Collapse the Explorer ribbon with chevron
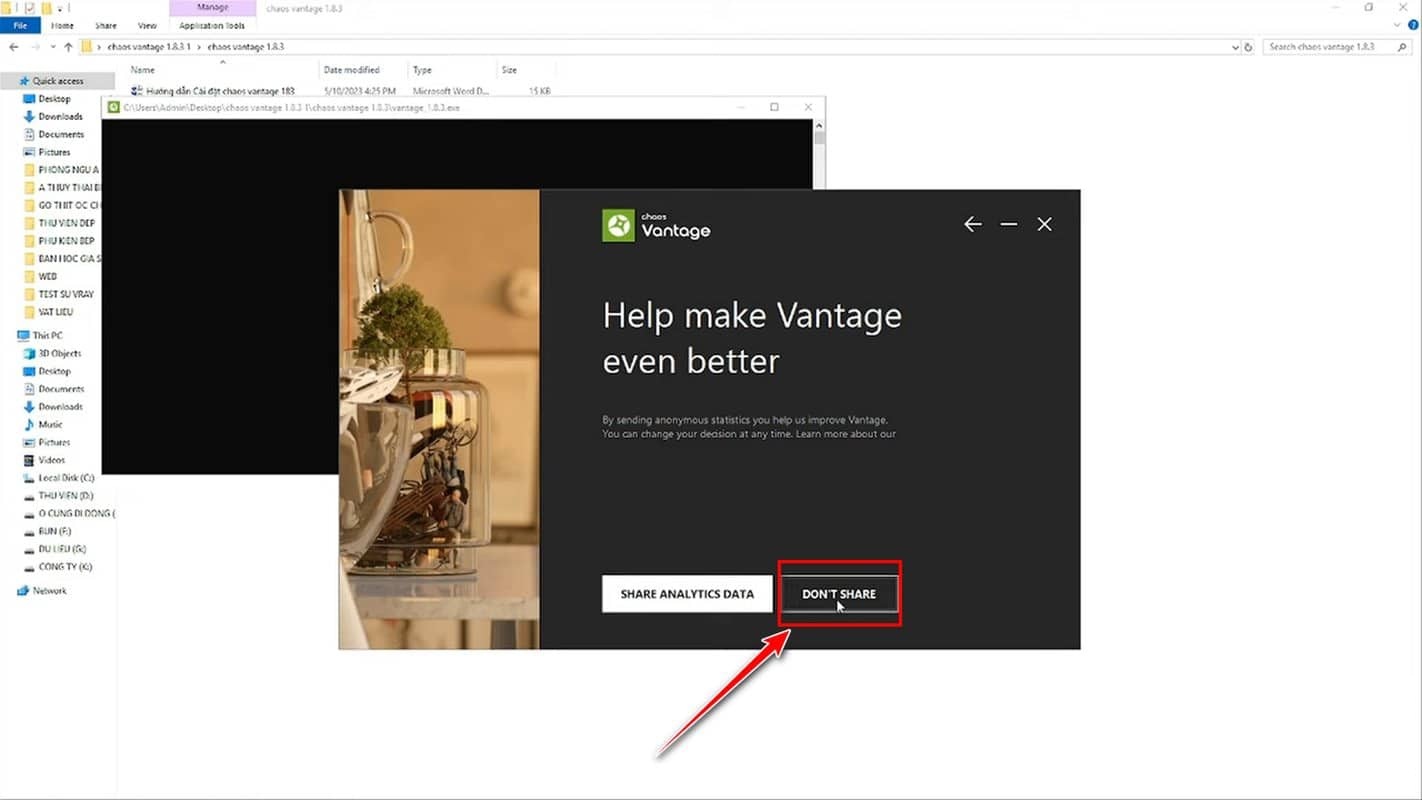 (1399, 25)
